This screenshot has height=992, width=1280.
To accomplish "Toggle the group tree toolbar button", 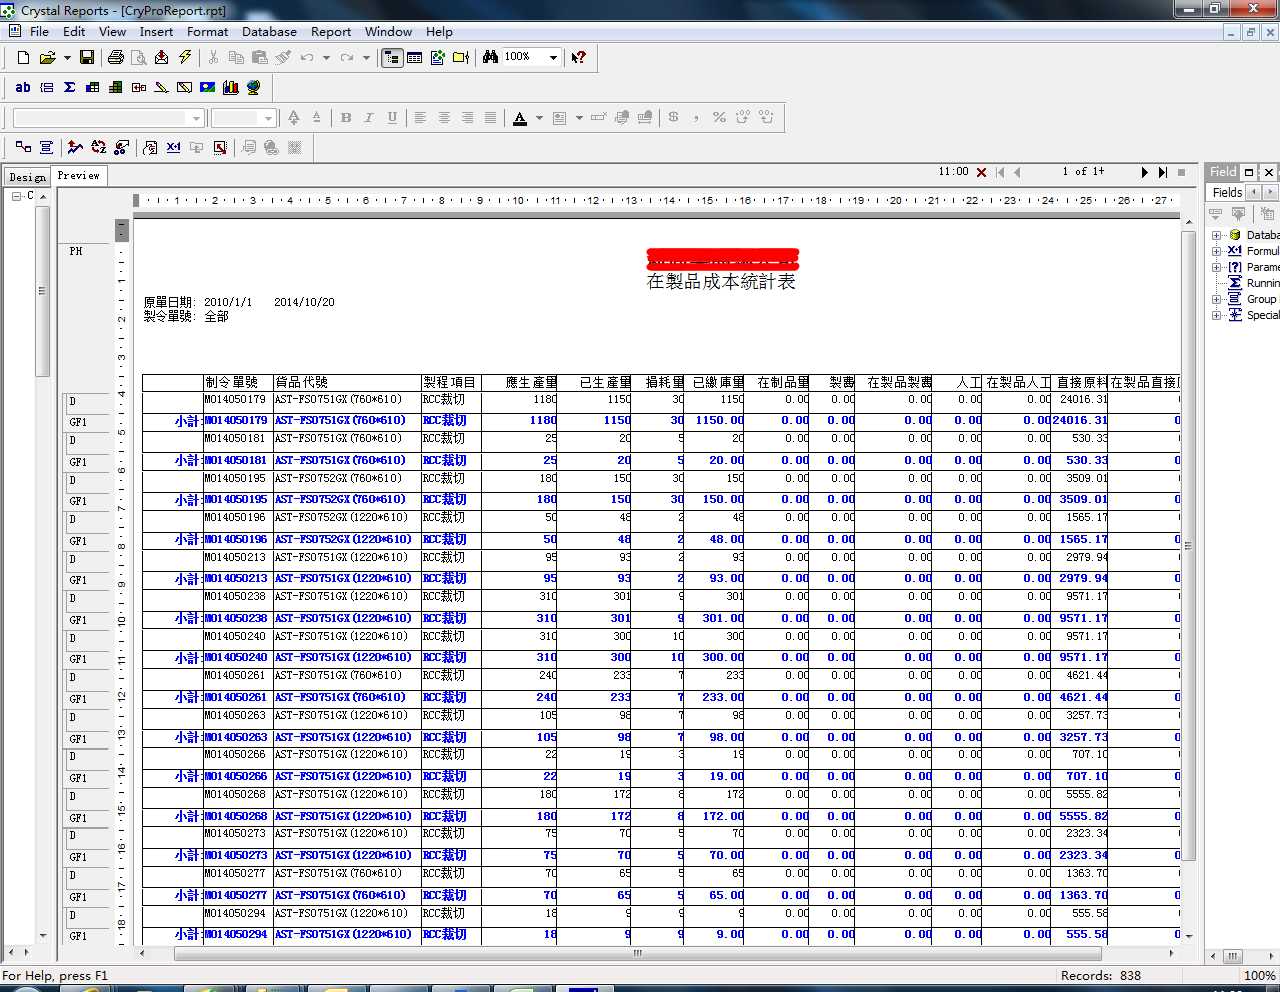I will click(x=392, y=57).
